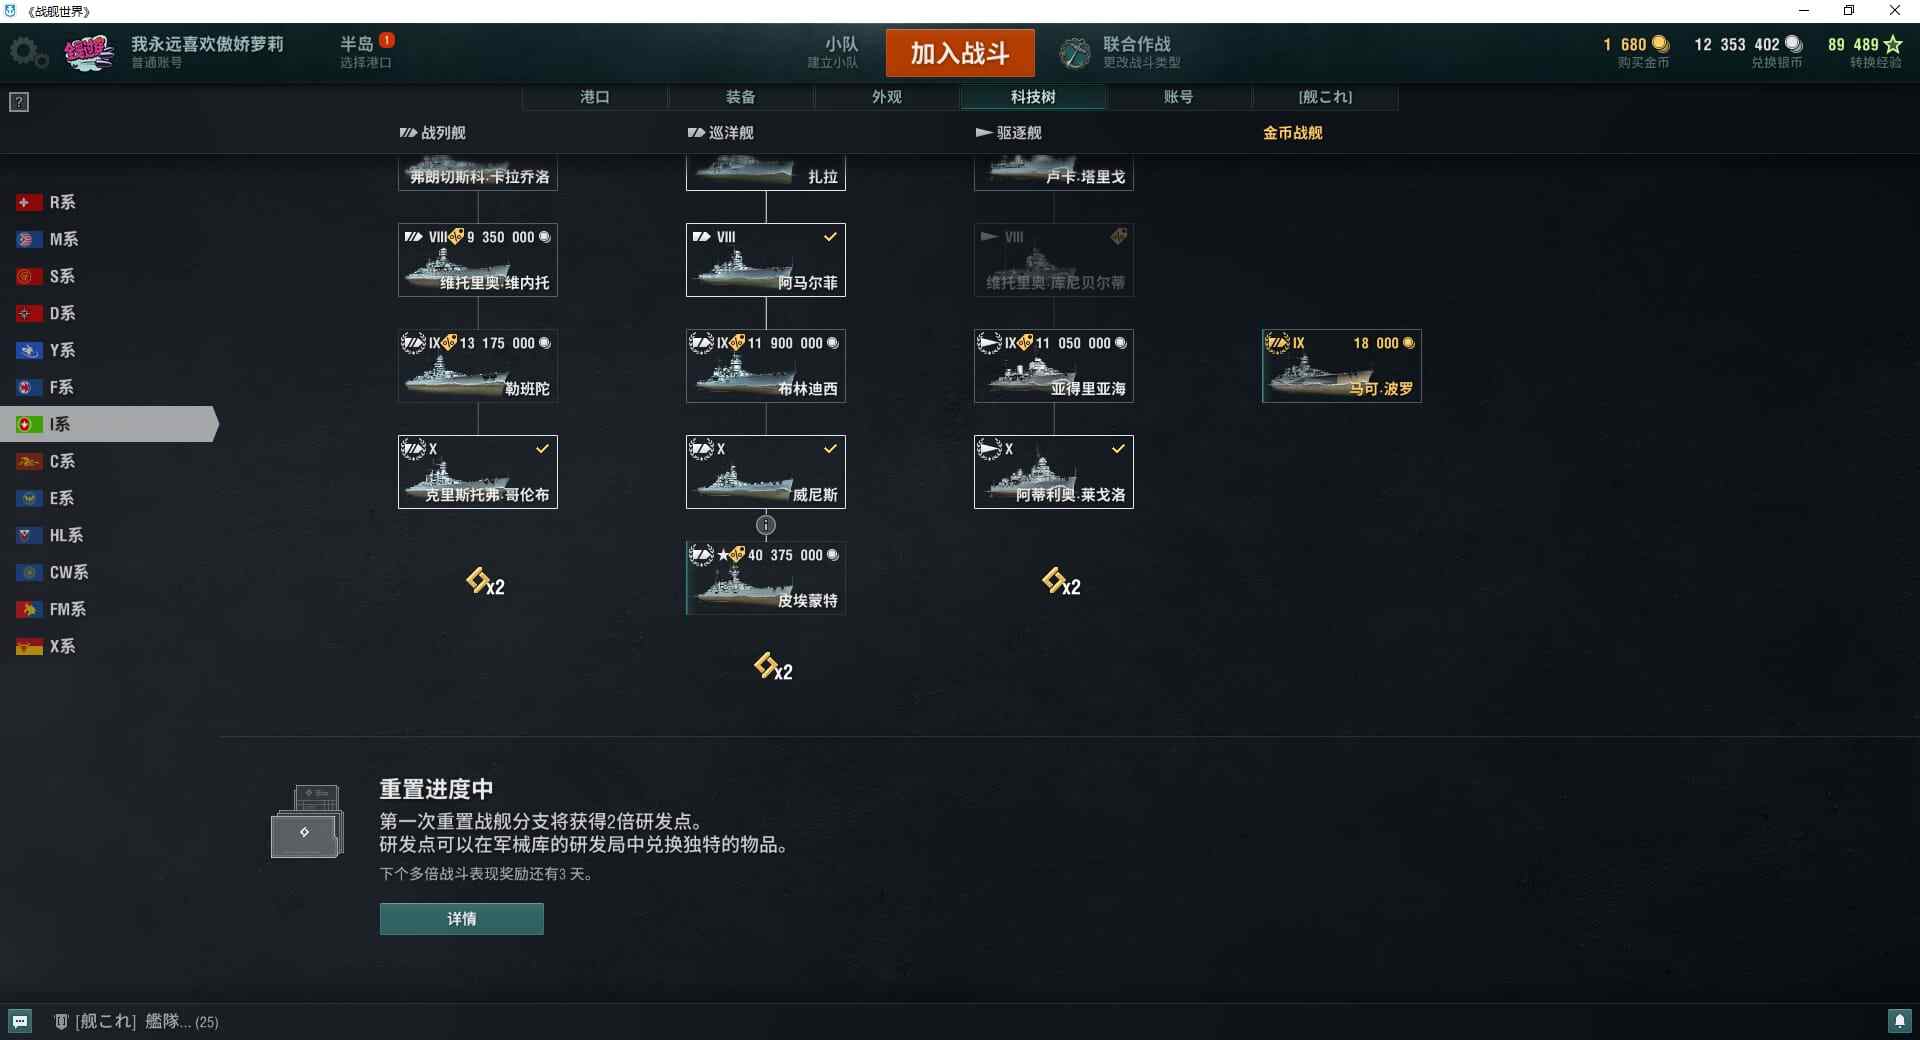Click the info icon below 威尼斯
Viewport: 1920px width, 1040px height.
[766, 525]
